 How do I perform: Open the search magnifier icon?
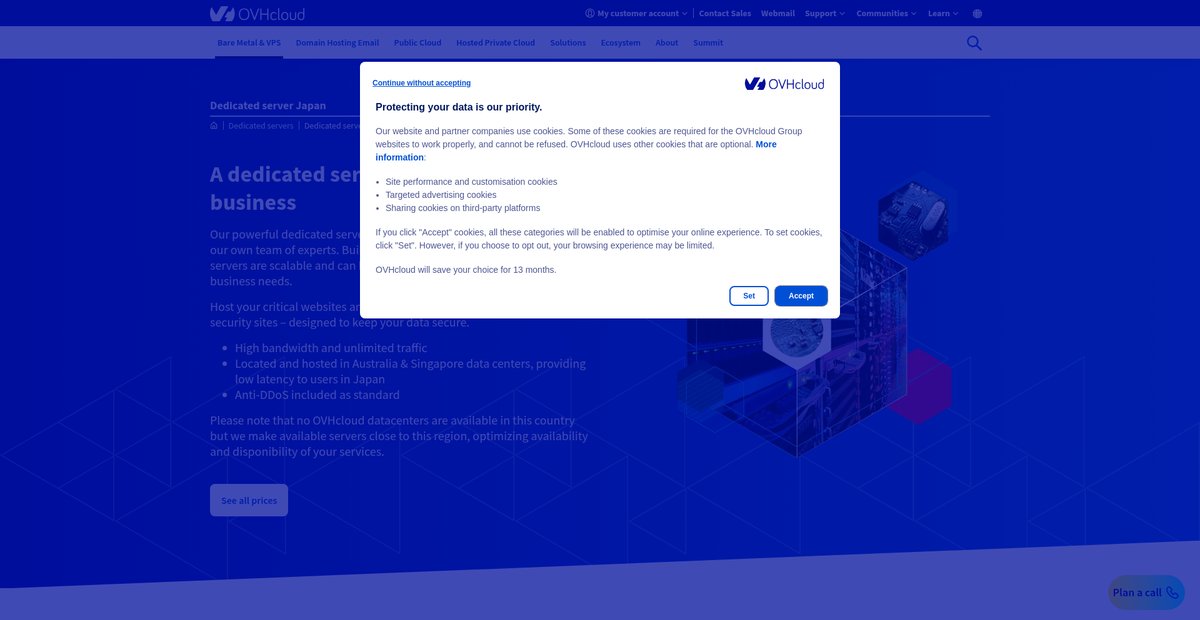point(974,43)
